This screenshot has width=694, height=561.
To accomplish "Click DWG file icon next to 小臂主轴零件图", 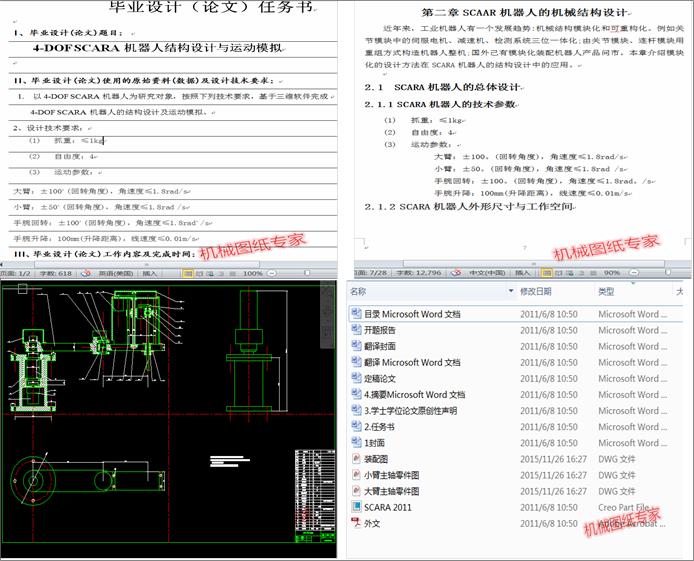I will pyautogui.click(x=356, y=475).
